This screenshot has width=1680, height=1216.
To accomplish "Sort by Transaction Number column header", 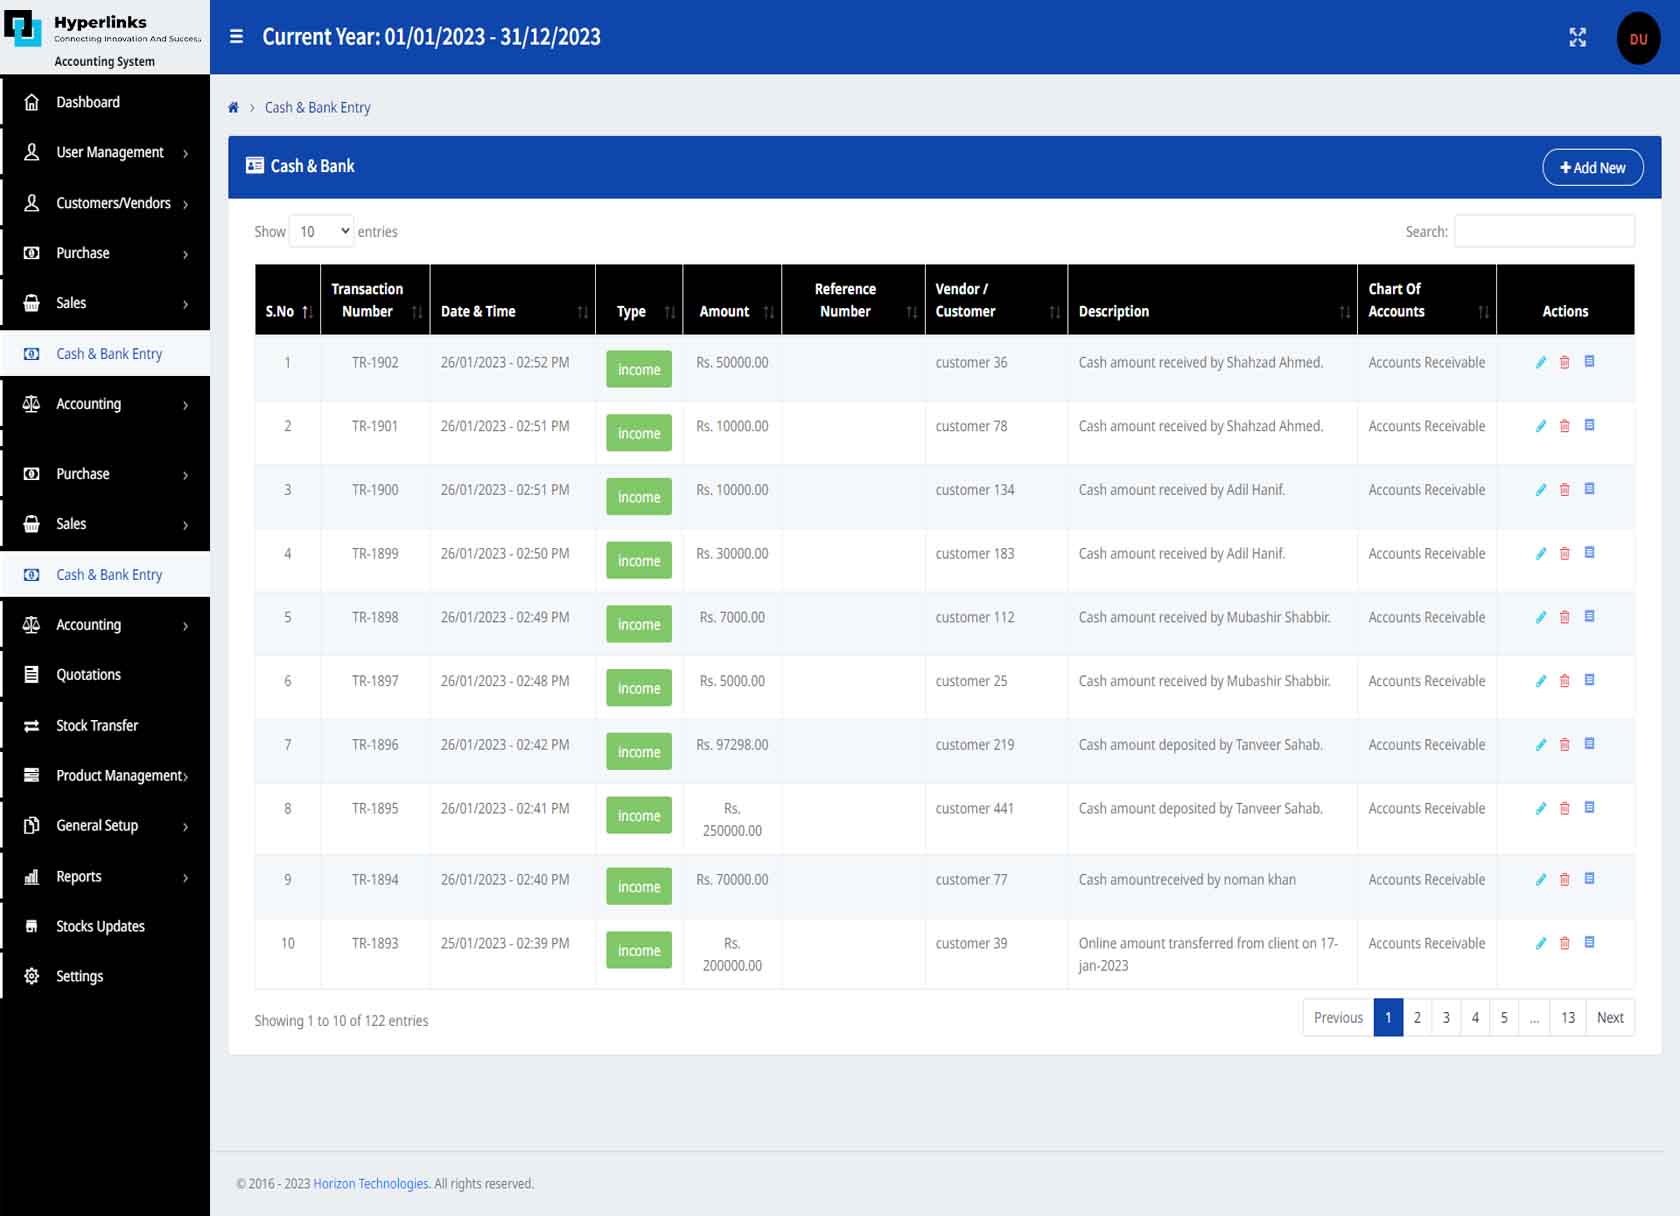I will click(375, 300).
